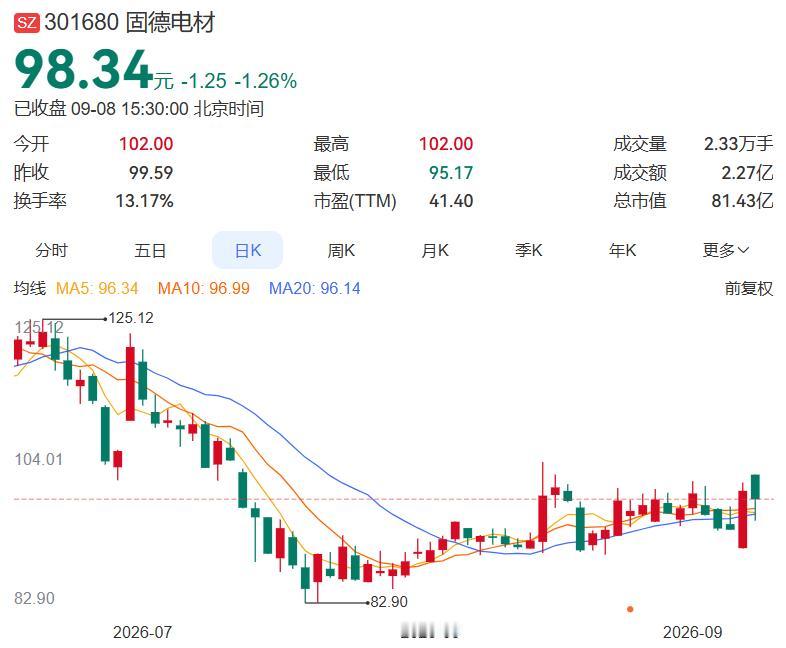Select the 周K tab
This screenshot has width=786, height=648.
pos(341,250)
